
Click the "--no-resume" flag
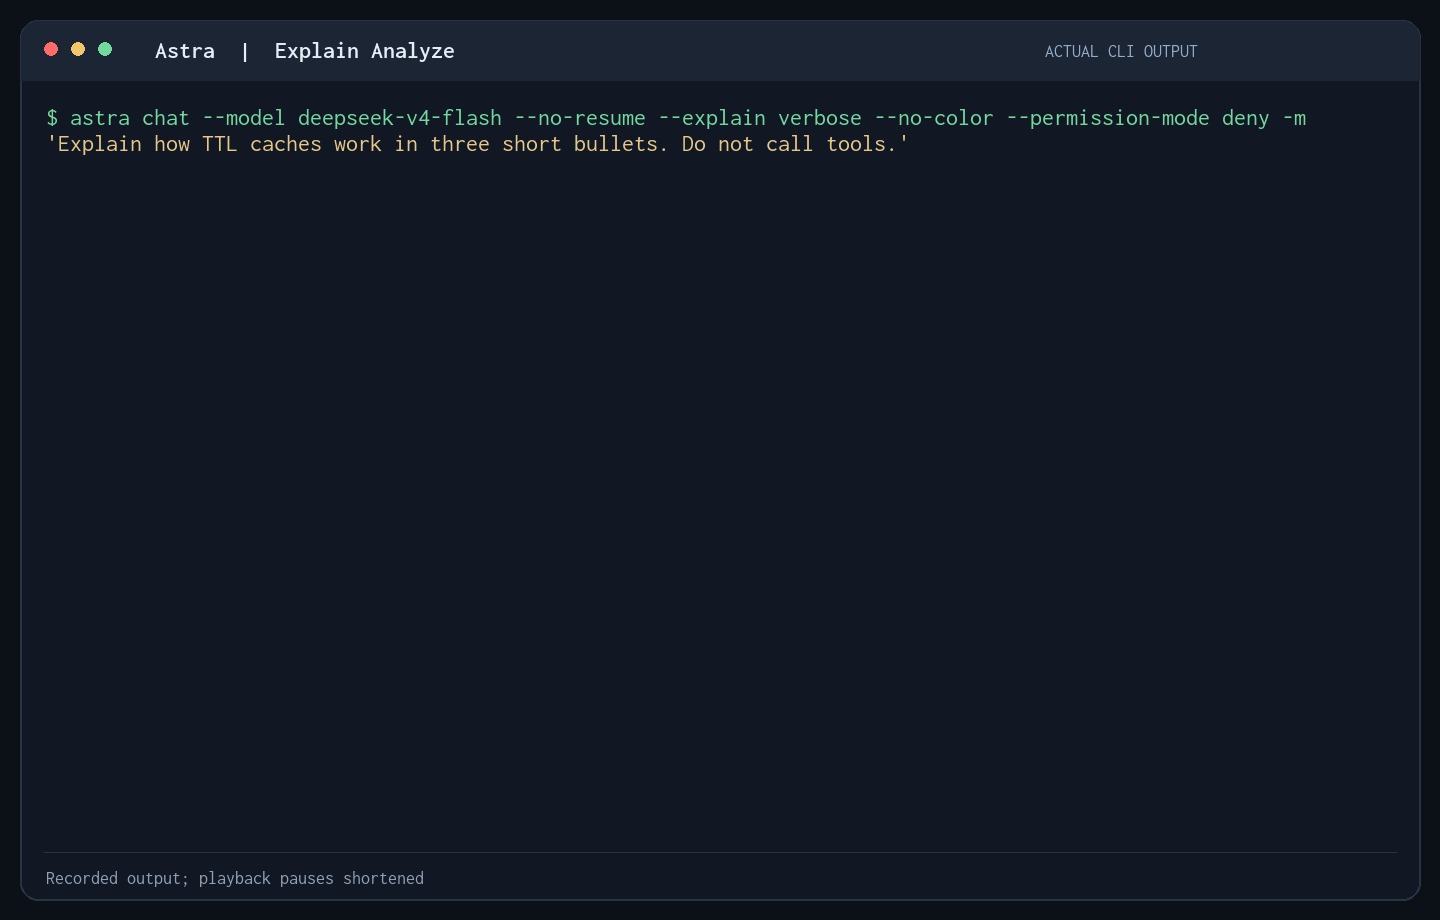(580, 118)
